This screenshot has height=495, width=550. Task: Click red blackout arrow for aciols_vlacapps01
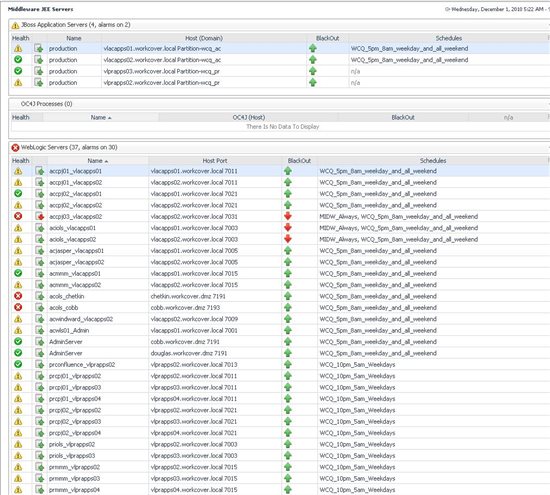(288, 228)
